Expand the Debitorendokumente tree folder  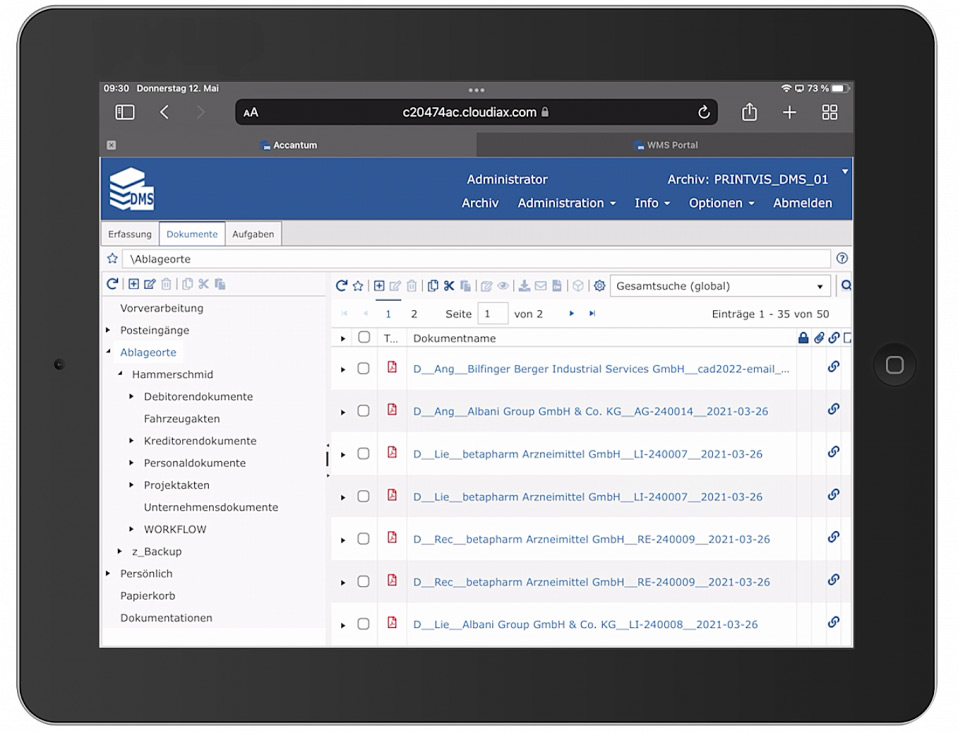pyautogui.click(x=132, y=397)
